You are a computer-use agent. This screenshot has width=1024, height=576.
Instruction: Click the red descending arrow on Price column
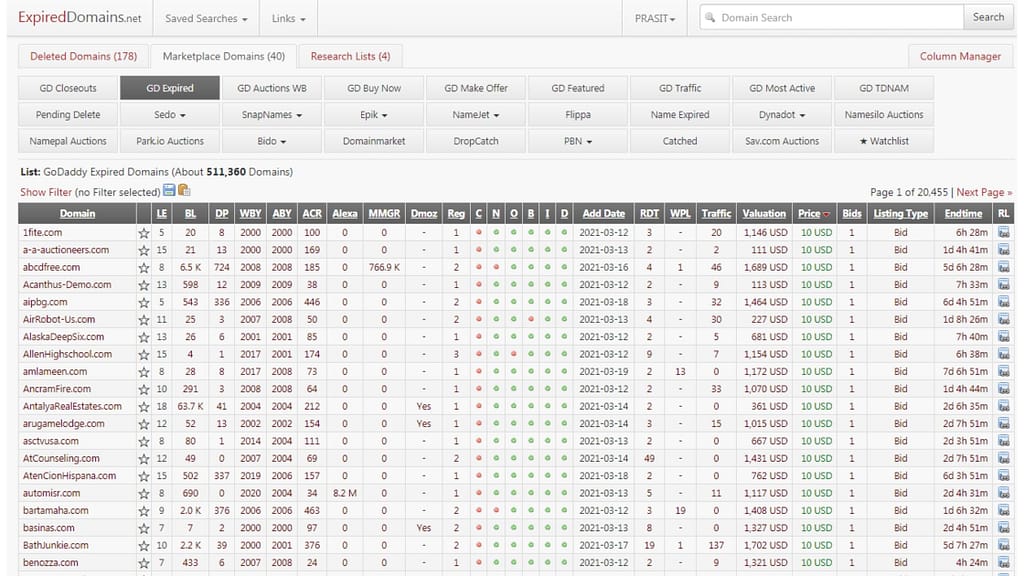(x=828, y=213)
